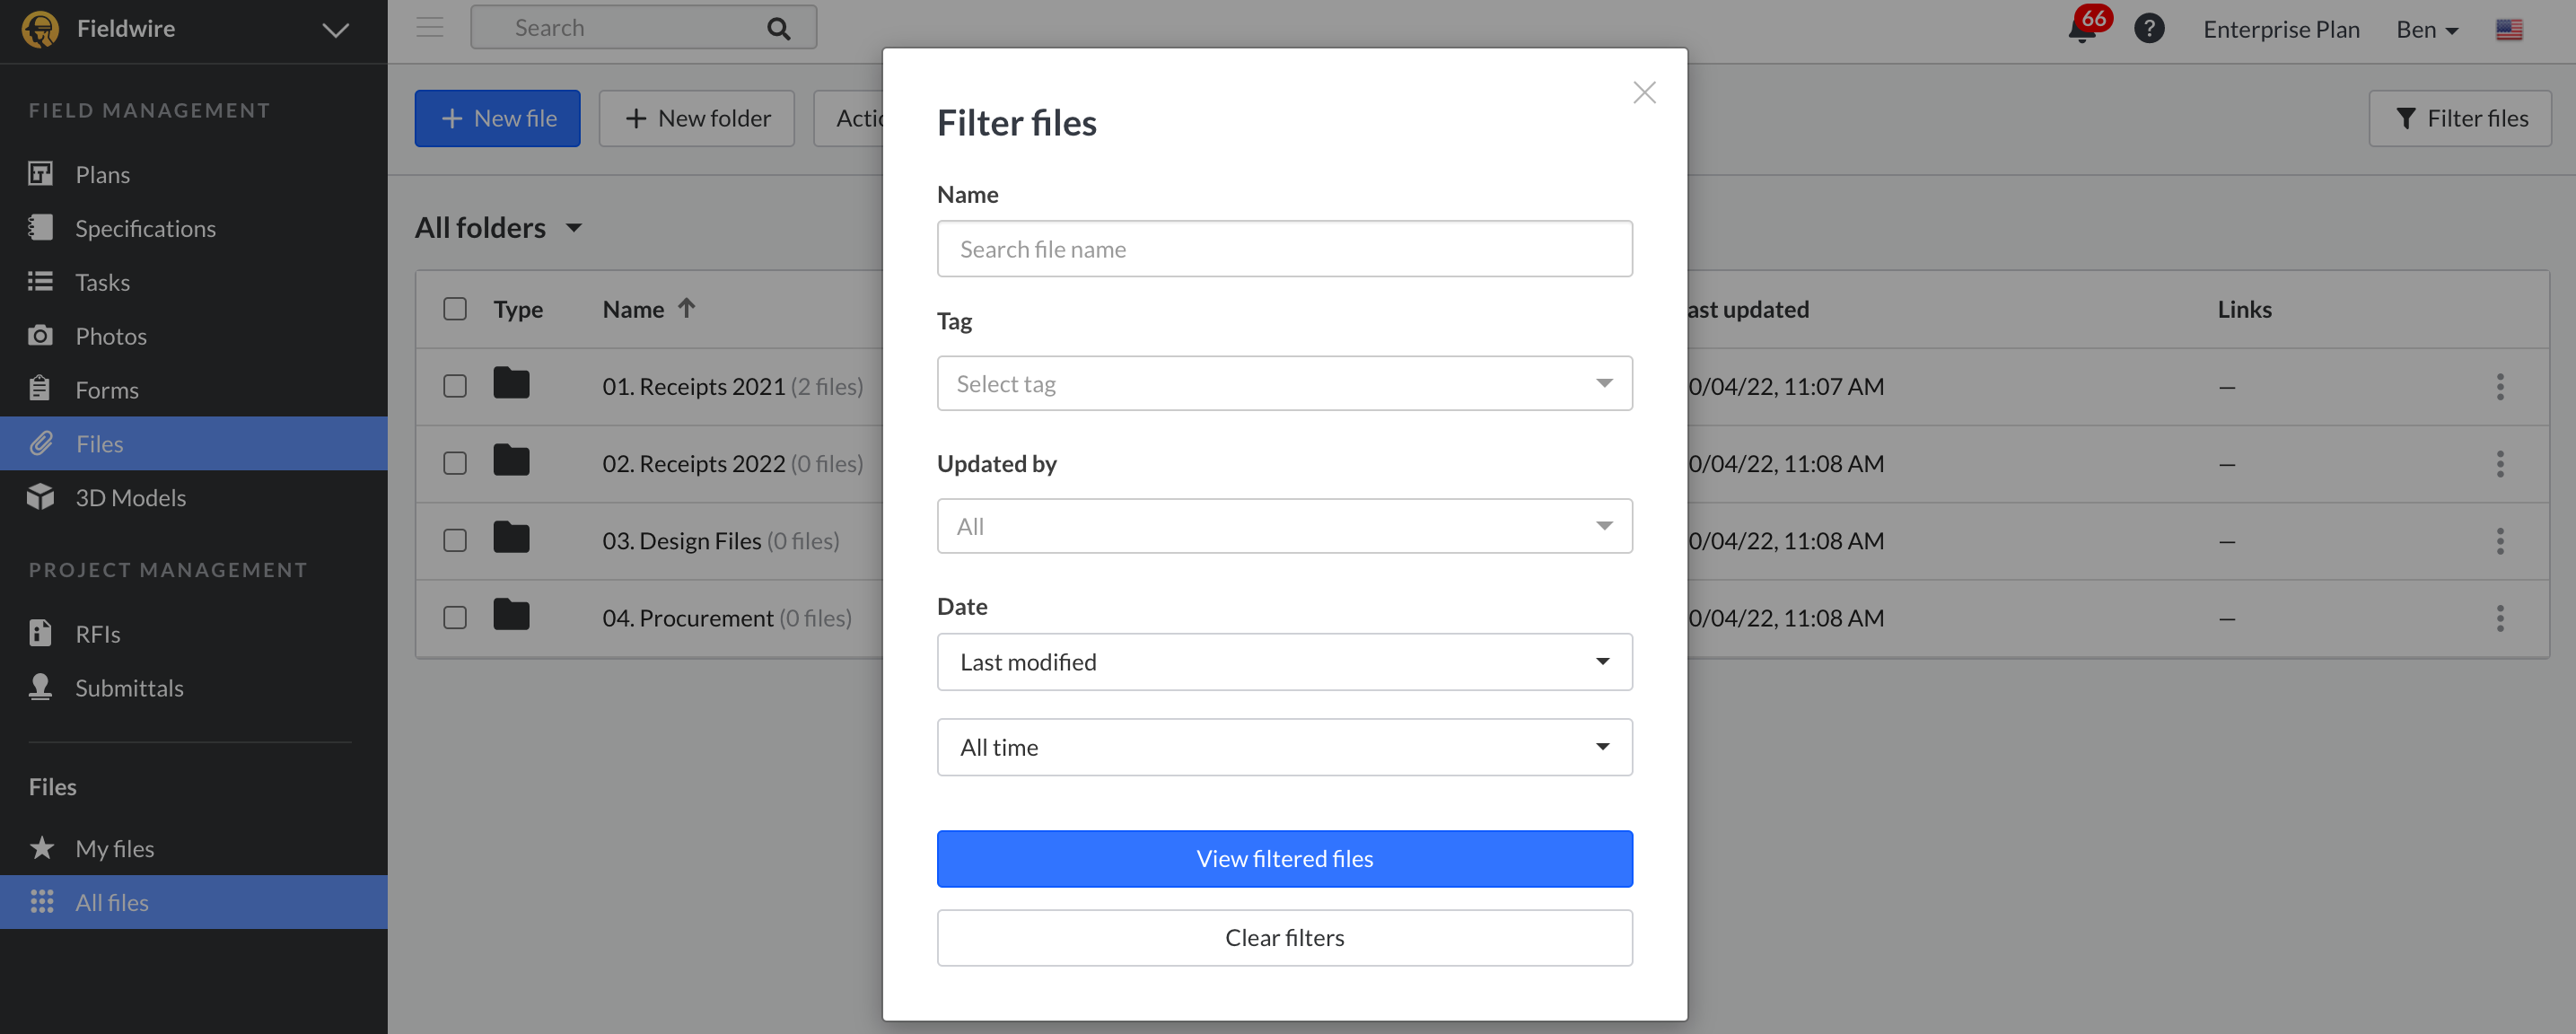
Task: Click the search magnifier icon
Action: [x=778, y=29]
